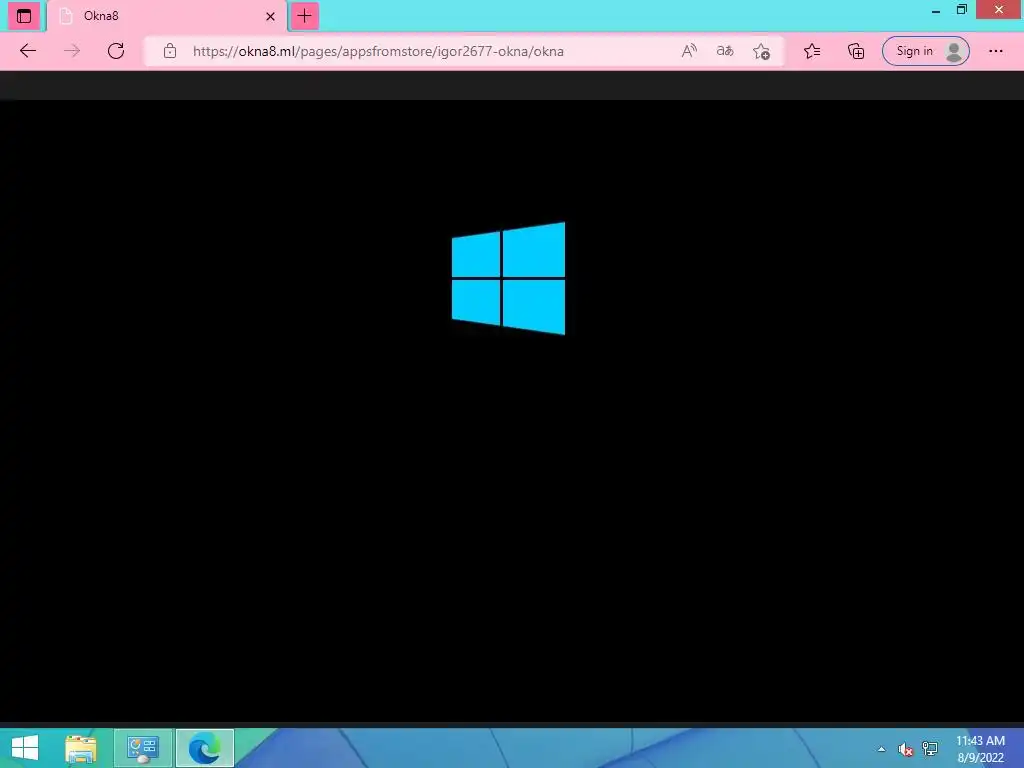
Task: Go back to previous page
Action: (27, 51)
